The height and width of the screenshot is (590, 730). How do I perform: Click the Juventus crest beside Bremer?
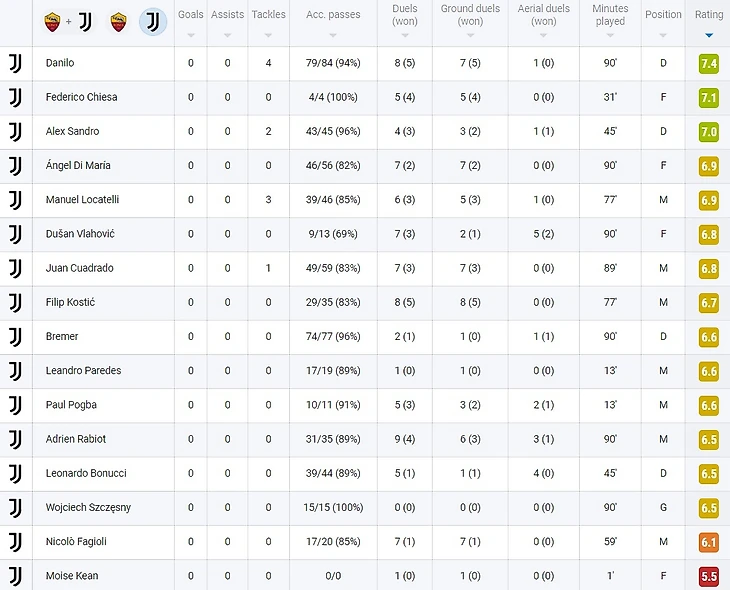pyautogui.click(x=15, y=337)
